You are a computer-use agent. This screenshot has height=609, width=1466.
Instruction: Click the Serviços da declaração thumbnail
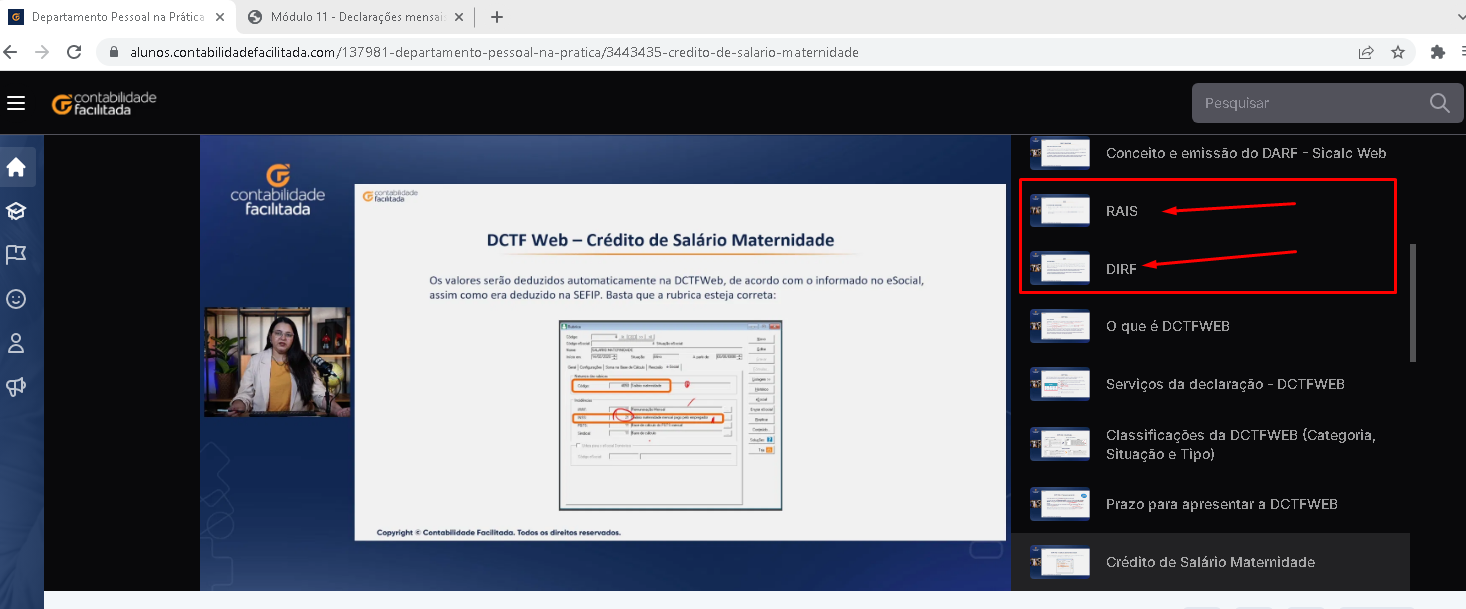(x=1060, y=384)
